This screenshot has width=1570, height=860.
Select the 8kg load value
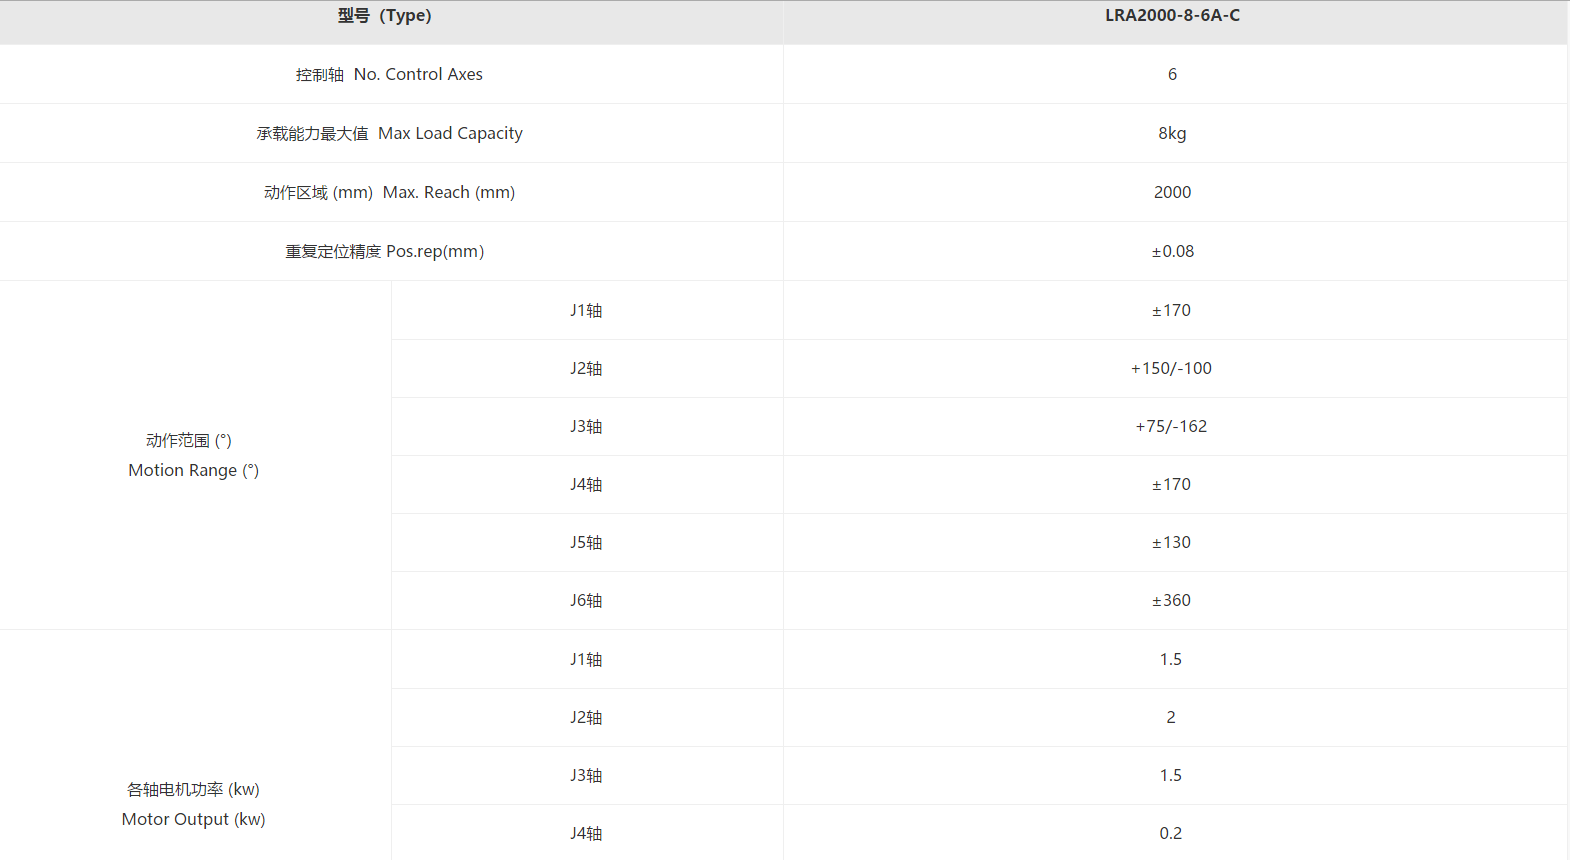(x=1172, y=134)
